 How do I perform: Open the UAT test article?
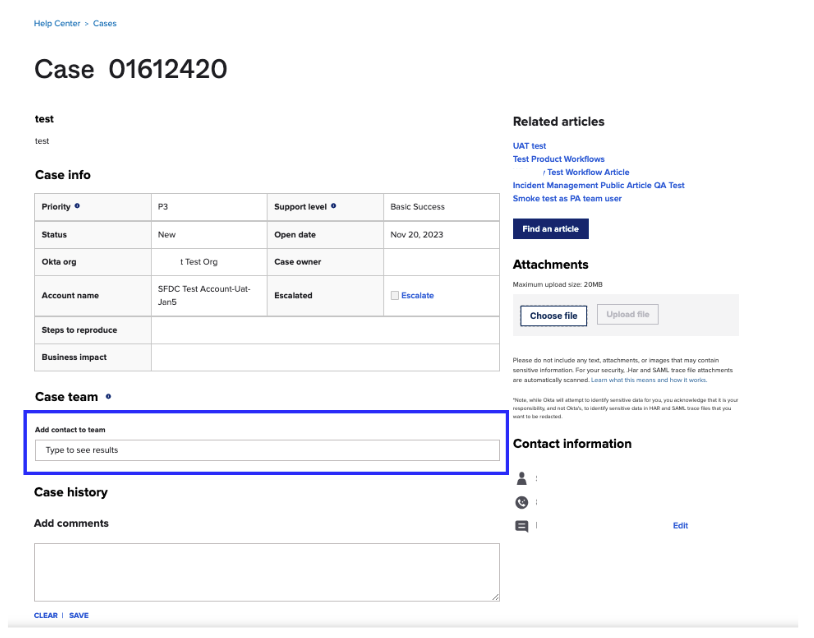coord(529,145)
